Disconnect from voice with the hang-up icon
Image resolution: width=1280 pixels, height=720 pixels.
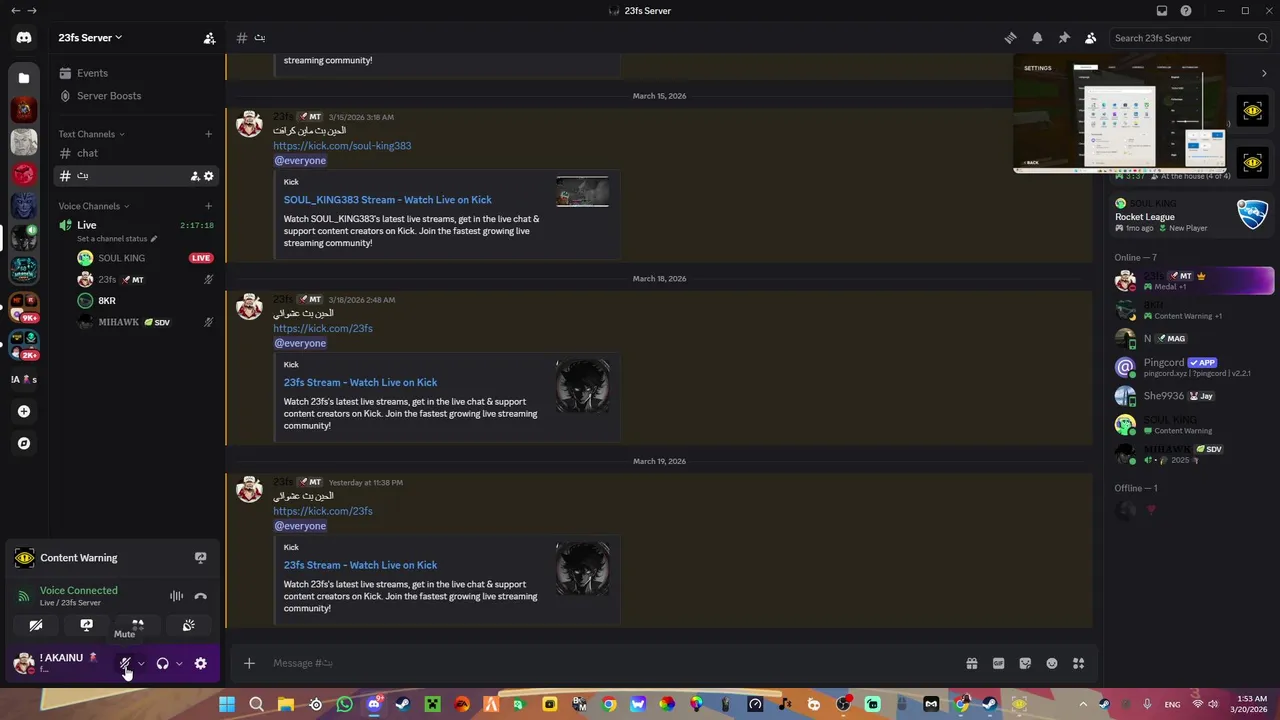200,596
